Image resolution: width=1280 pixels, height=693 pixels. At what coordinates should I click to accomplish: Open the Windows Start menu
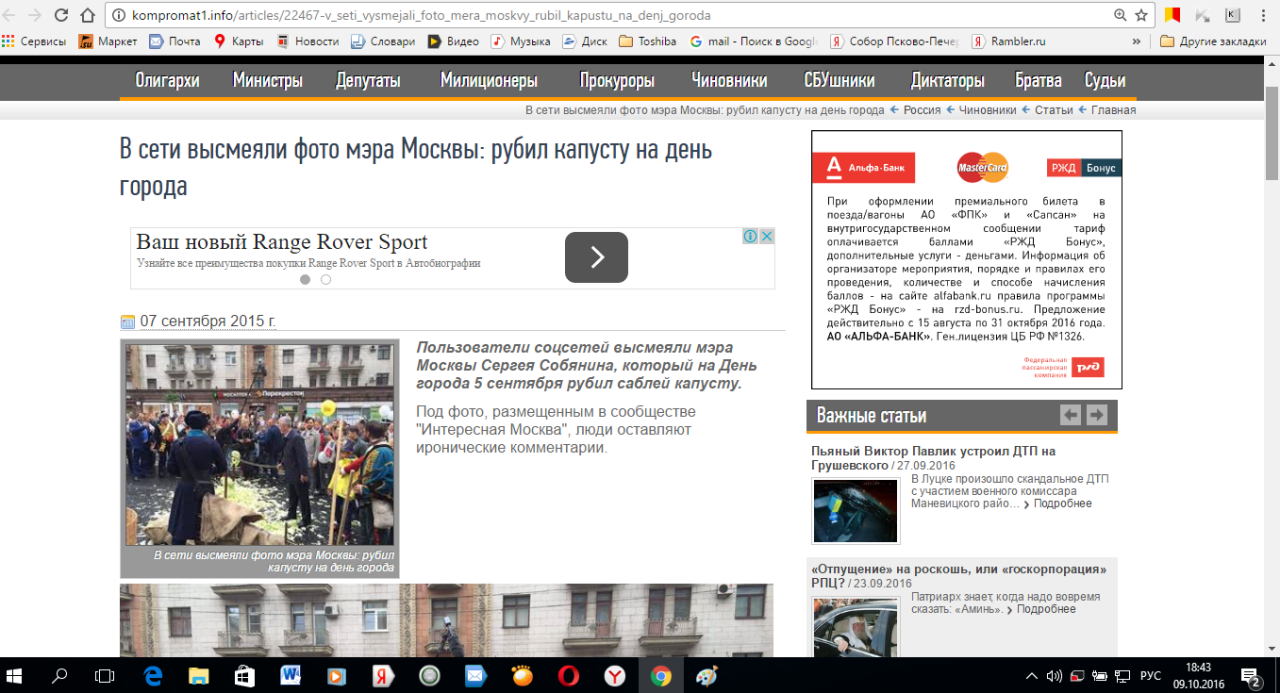[15, 675]
